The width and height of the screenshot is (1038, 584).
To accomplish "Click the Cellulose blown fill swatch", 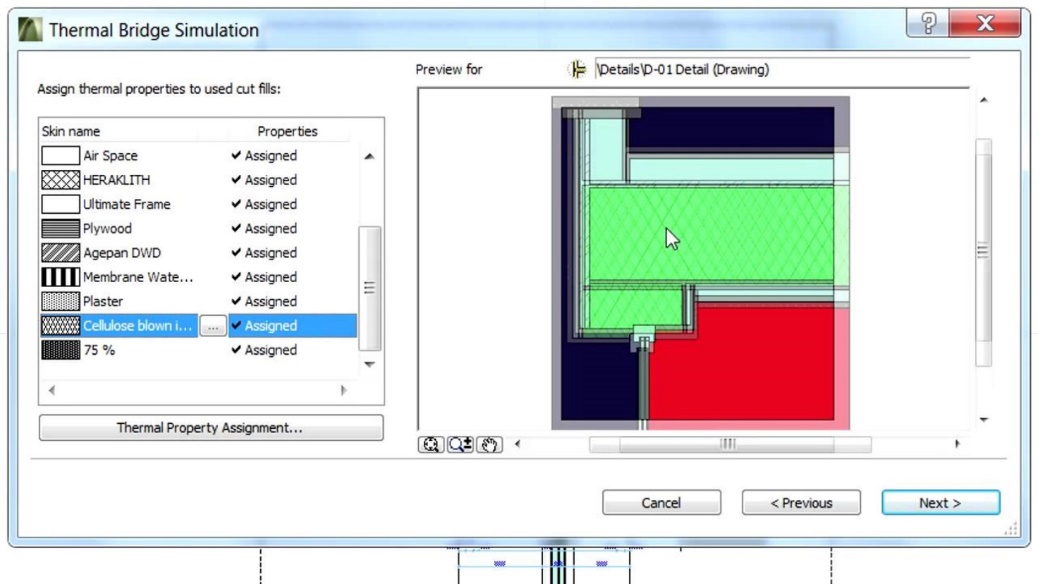I will [x=60, y=326].
